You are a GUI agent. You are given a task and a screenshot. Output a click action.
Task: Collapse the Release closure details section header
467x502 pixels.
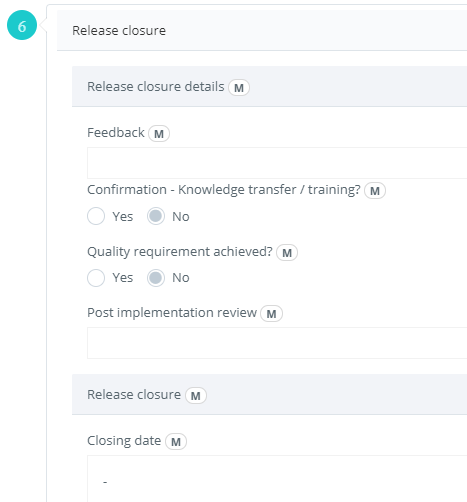[x=269, y=86]
